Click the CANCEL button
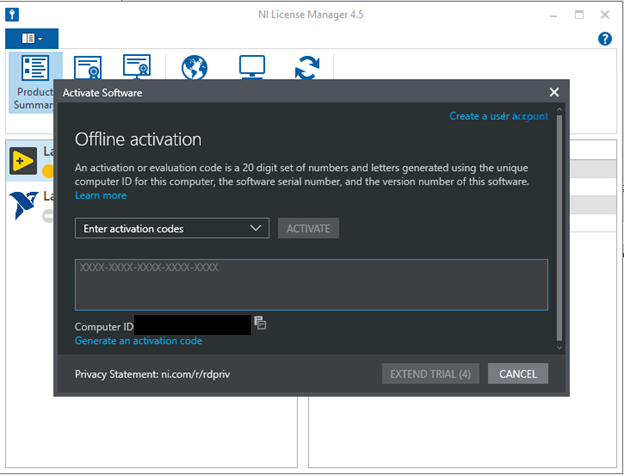The image size is (624, 475). (518, 374)
